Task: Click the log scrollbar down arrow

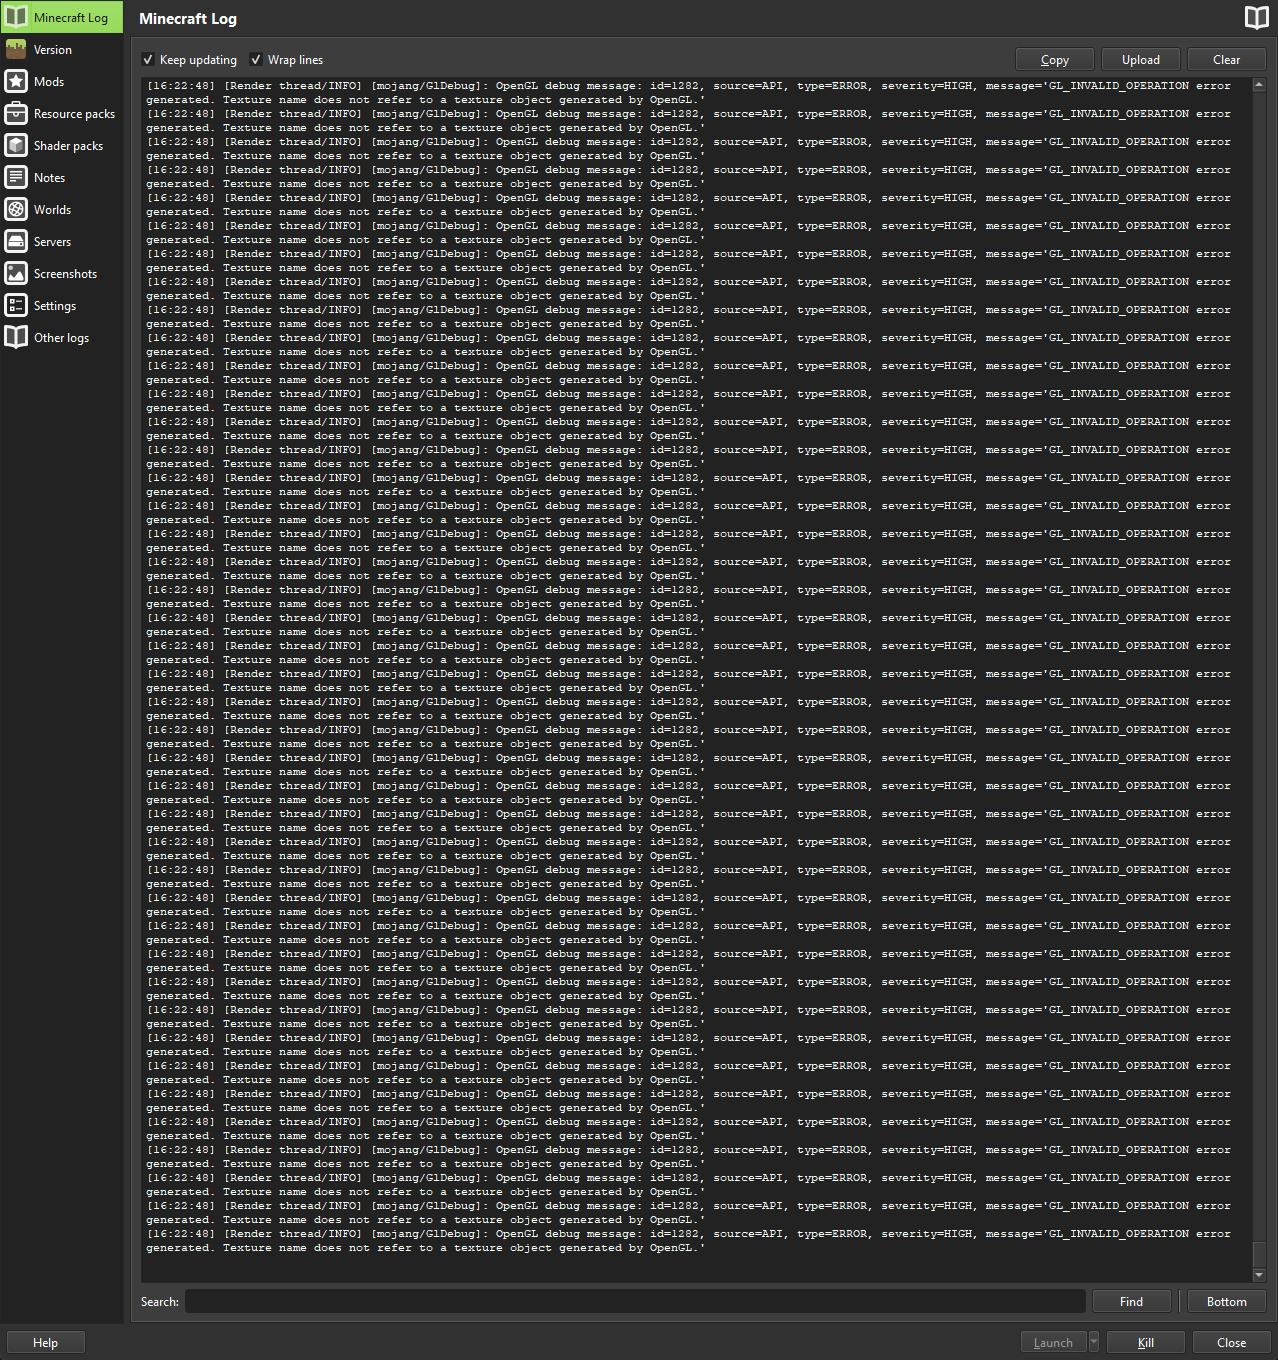Action: click(1259, 1275)
